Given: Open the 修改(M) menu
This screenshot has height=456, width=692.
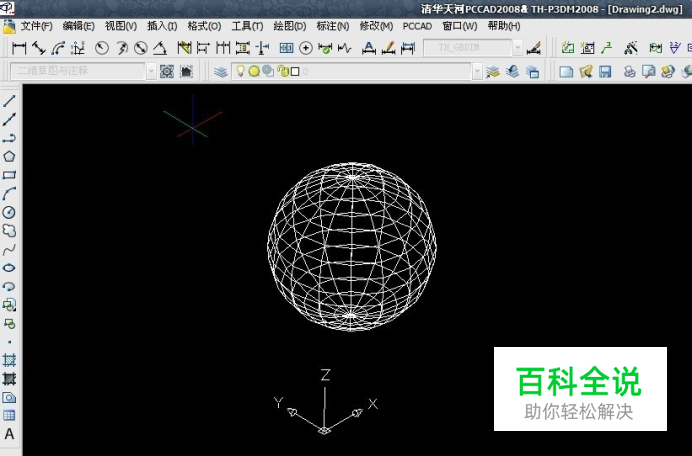Looking at the screenshot, I should [x=376, y=26].
